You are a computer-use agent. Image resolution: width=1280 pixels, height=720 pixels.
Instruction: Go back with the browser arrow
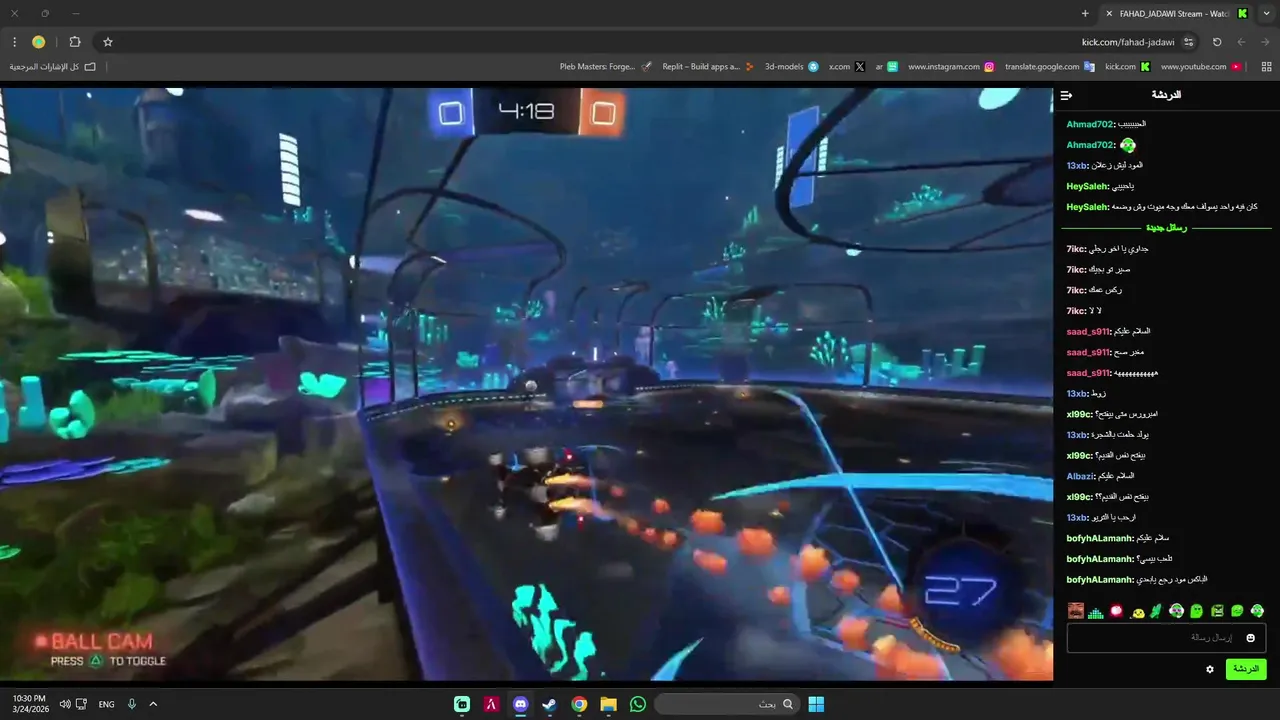click(x=1241, y=42)
